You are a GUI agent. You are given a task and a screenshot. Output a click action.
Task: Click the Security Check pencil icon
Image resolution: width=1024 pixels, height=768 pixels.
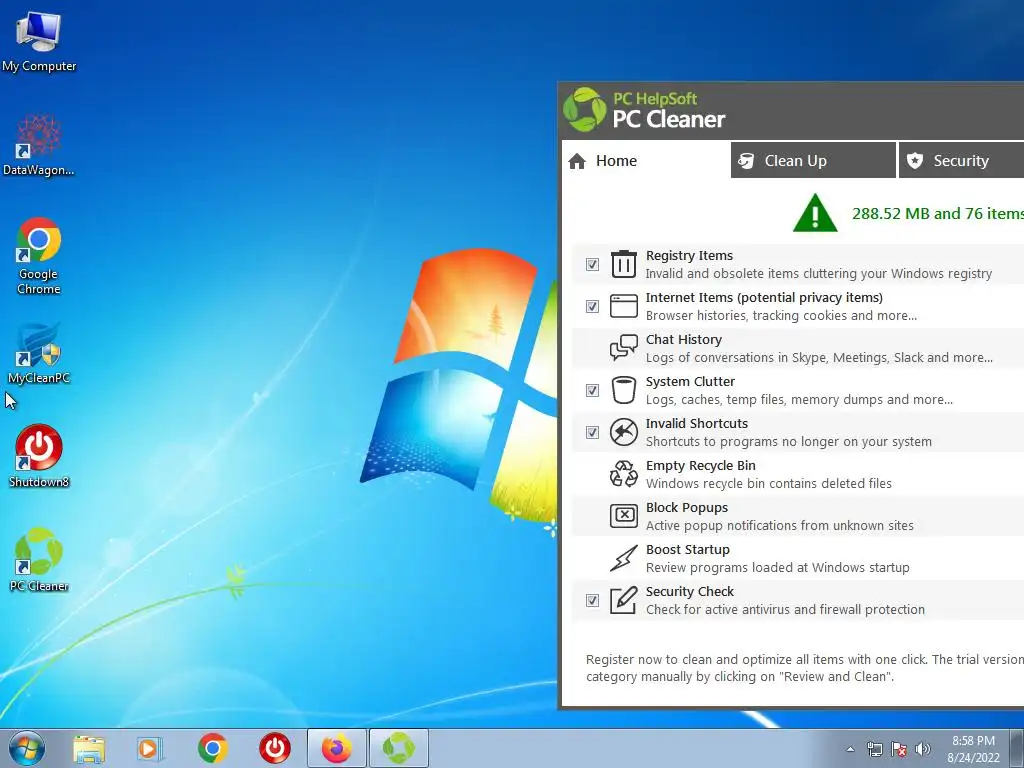[624, 600]
